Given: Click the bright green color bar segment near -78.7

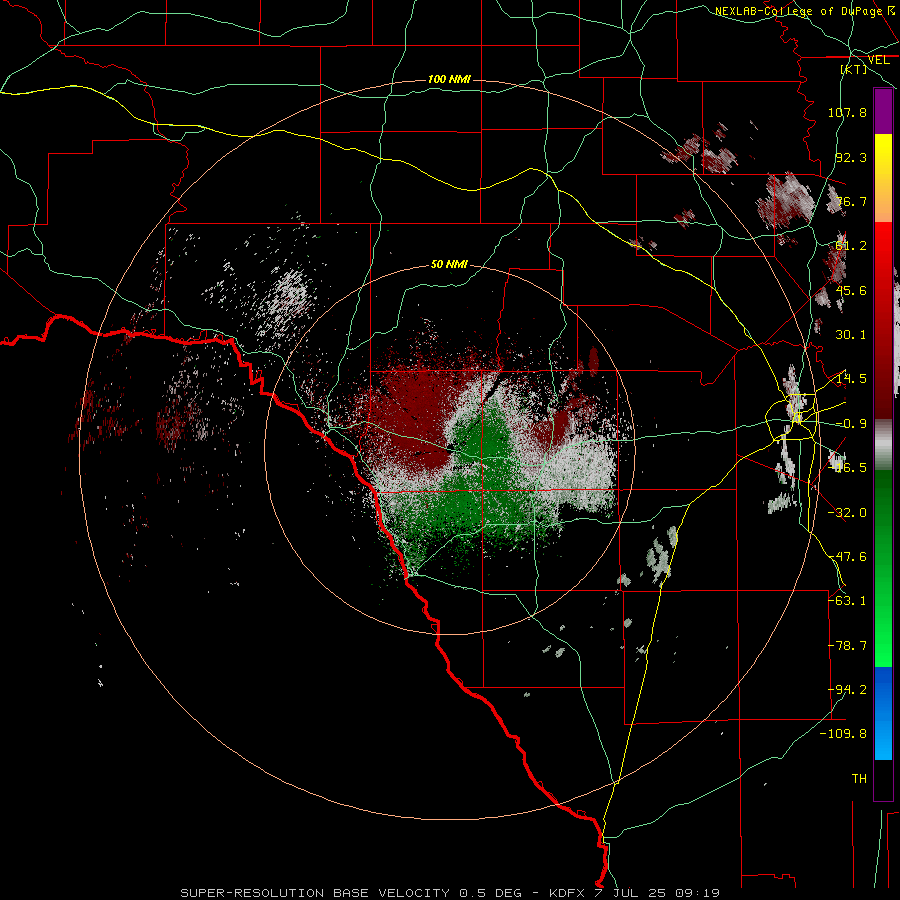Looking at the screenshot, I should pos(883,646).
